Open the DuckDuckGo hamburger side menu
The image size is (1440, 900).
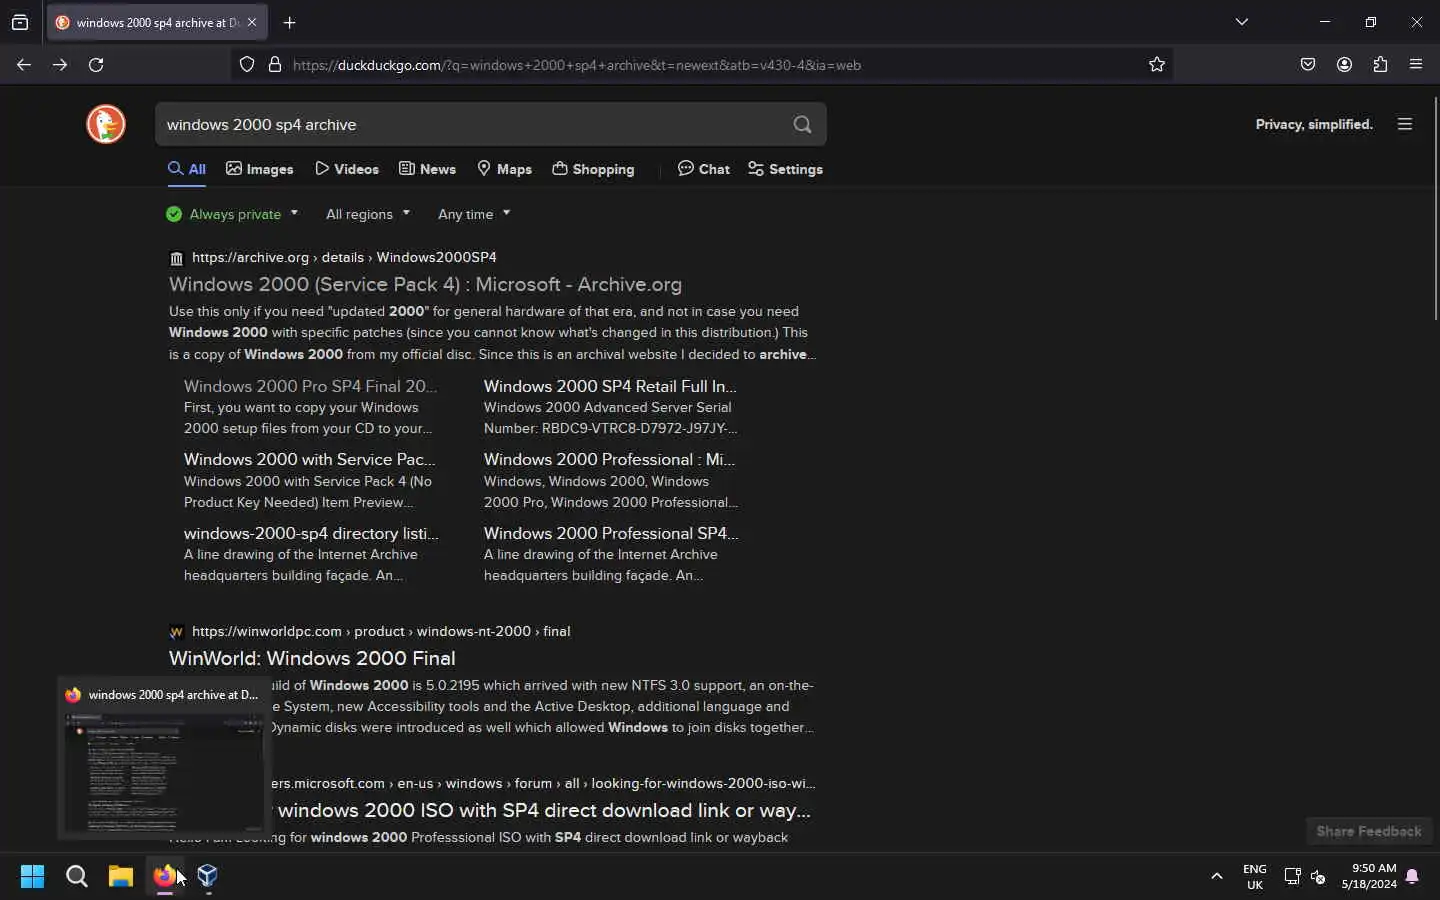click(x=1406, y=124)
